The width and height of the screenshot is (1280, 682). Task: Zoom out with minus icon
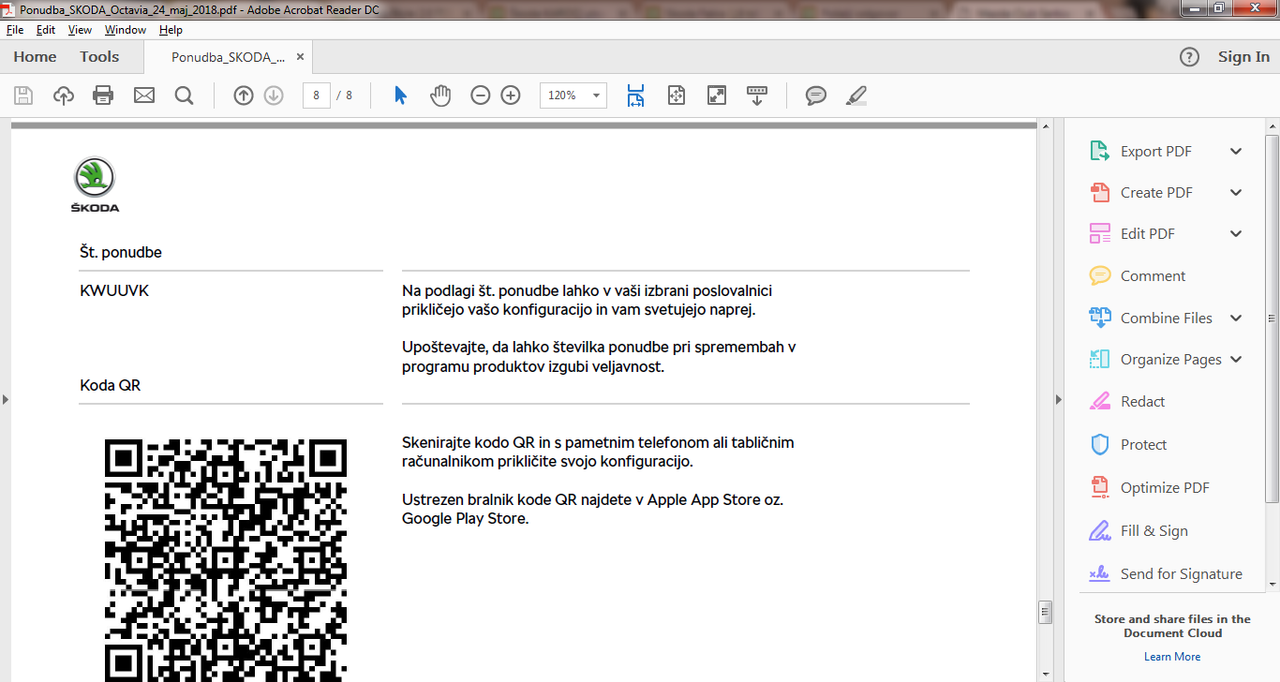coord(481,96)
